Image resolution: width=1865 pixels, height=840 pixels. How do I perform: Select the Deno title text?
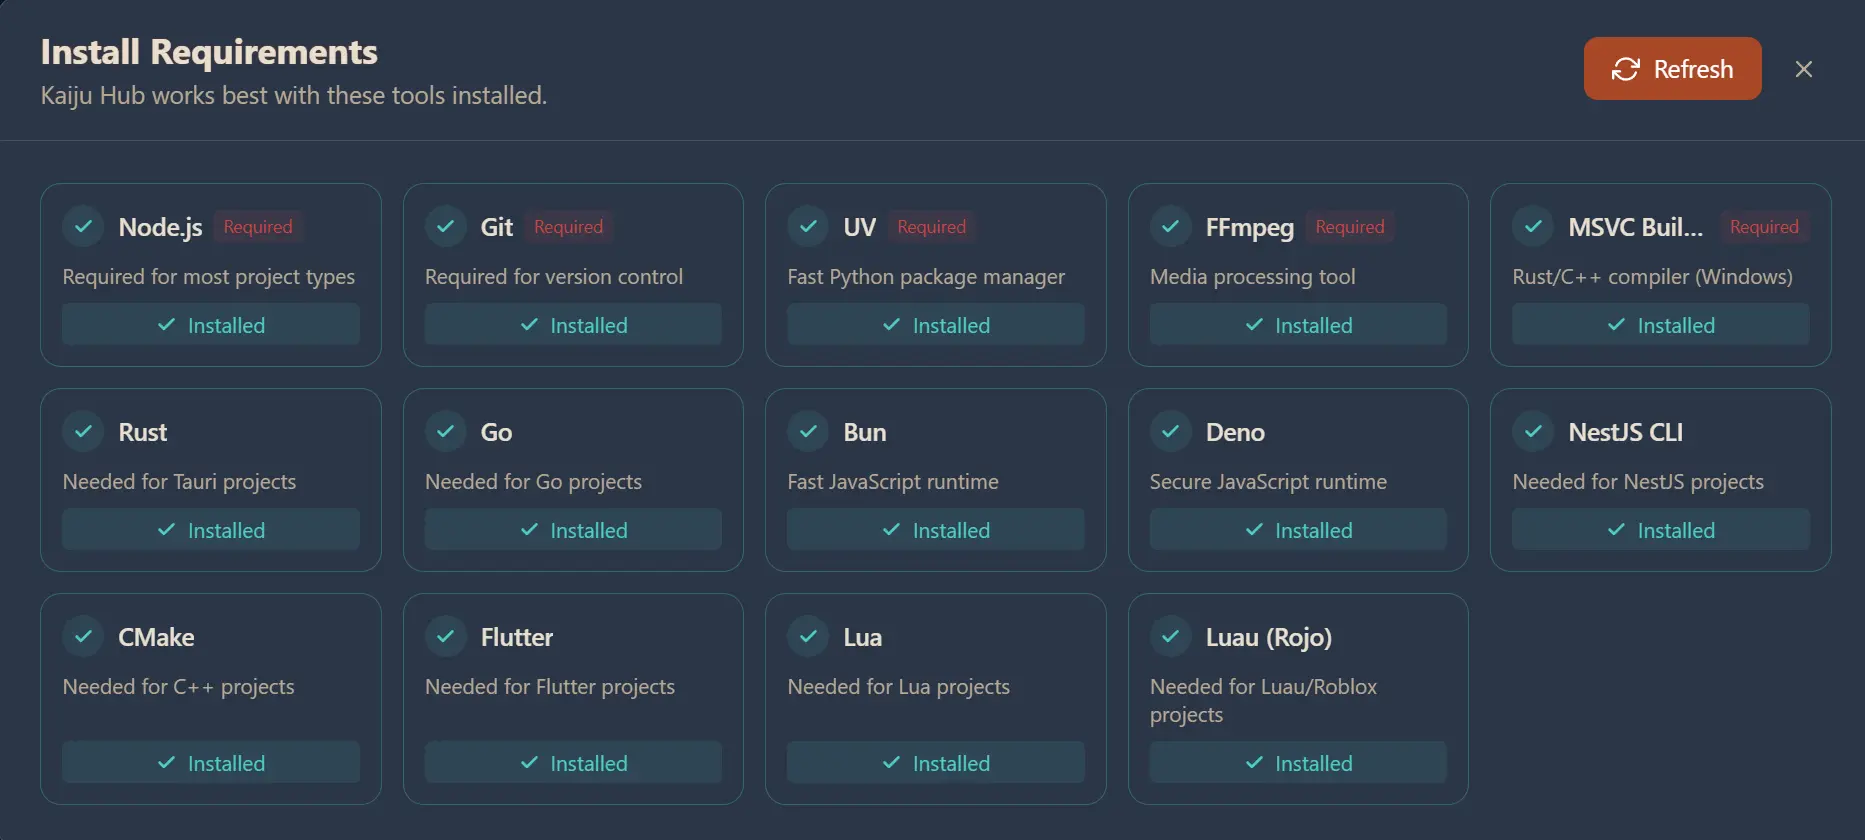[1235, 432]
